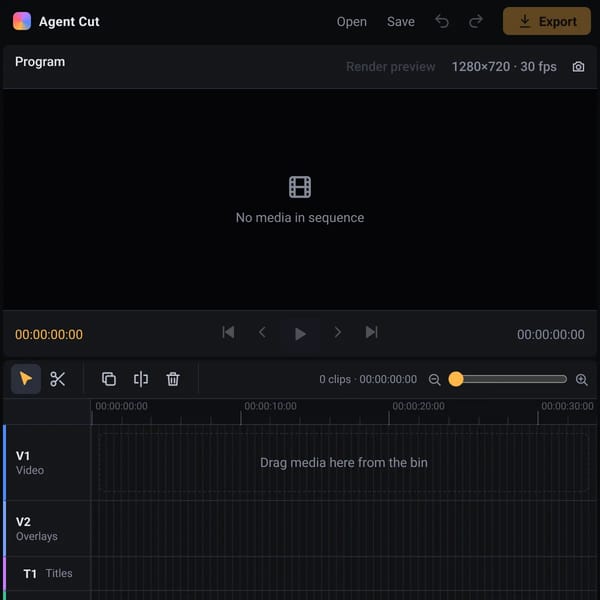This screenshot has width=600, height=600.
Task: Click the current timecode 00:00:00:00 in orange
Action: coord(49,334)
